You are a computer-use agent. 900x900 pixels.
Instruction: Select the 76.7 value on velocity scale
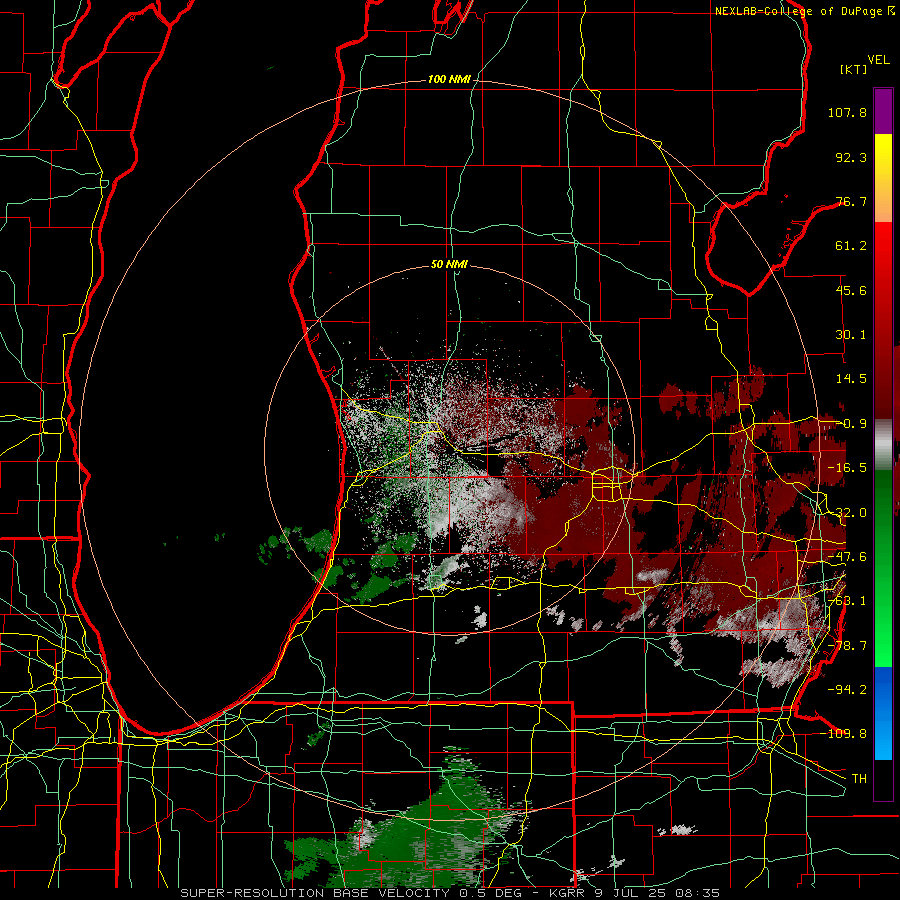[851, 201]
